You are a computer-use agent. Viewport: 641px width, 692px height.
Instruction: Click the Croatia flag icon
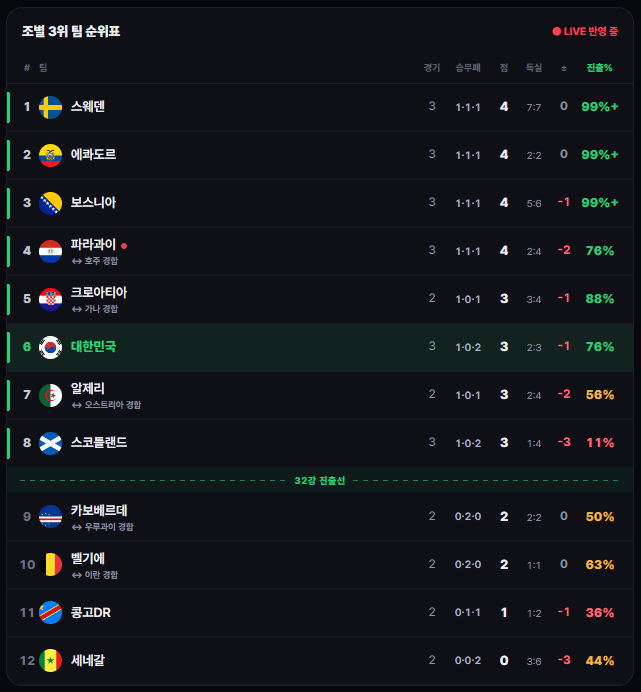pyautogui.click(x=50, y=299)
